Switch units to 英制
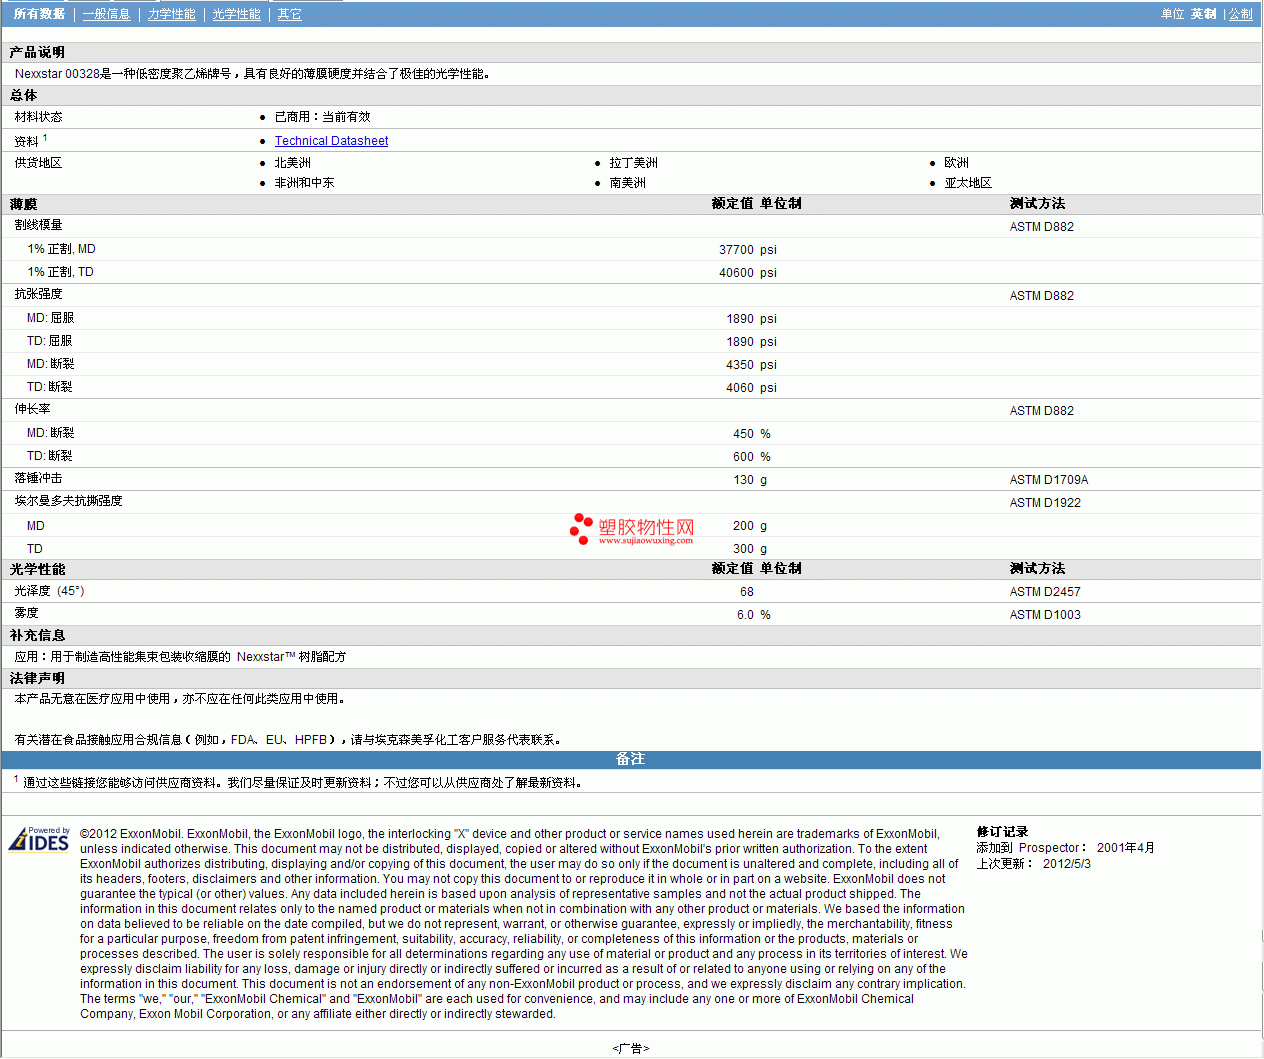This screenshot has width=1264, height=1059. pyautogui.click(x=1204, y=14)
